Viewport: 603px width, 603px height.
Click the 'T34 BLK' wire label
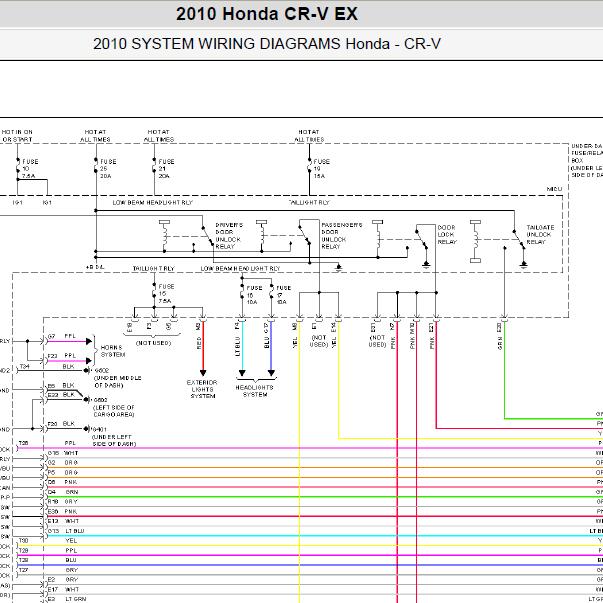click(x=47, y=366)
